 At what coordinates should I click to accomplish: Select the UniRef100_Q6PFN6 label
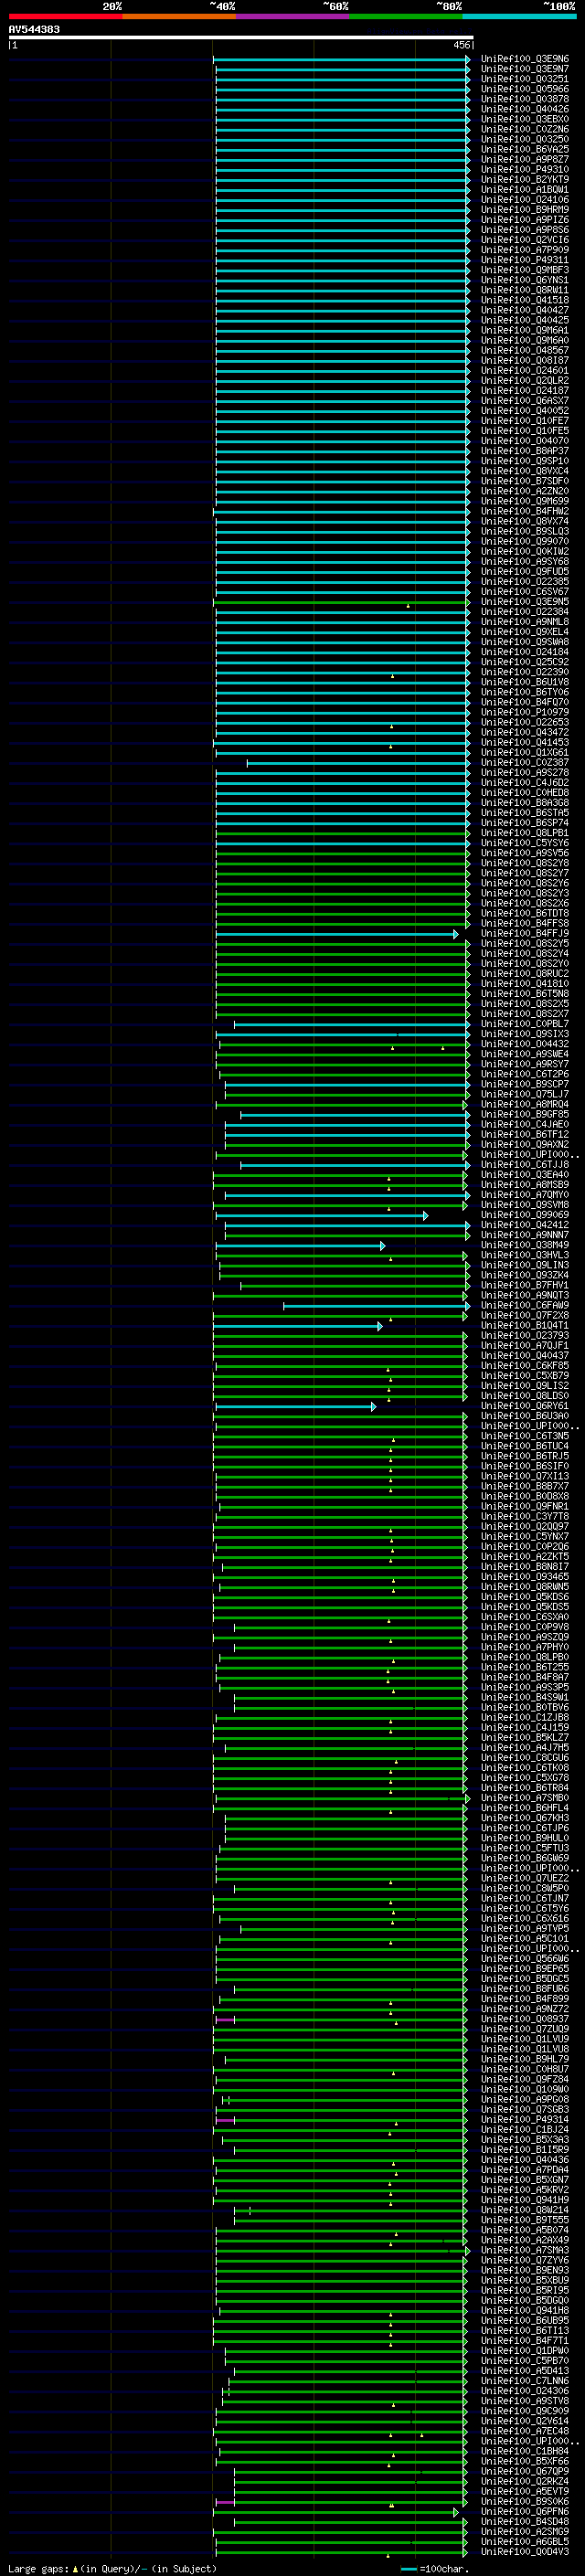pos(524,2512)
